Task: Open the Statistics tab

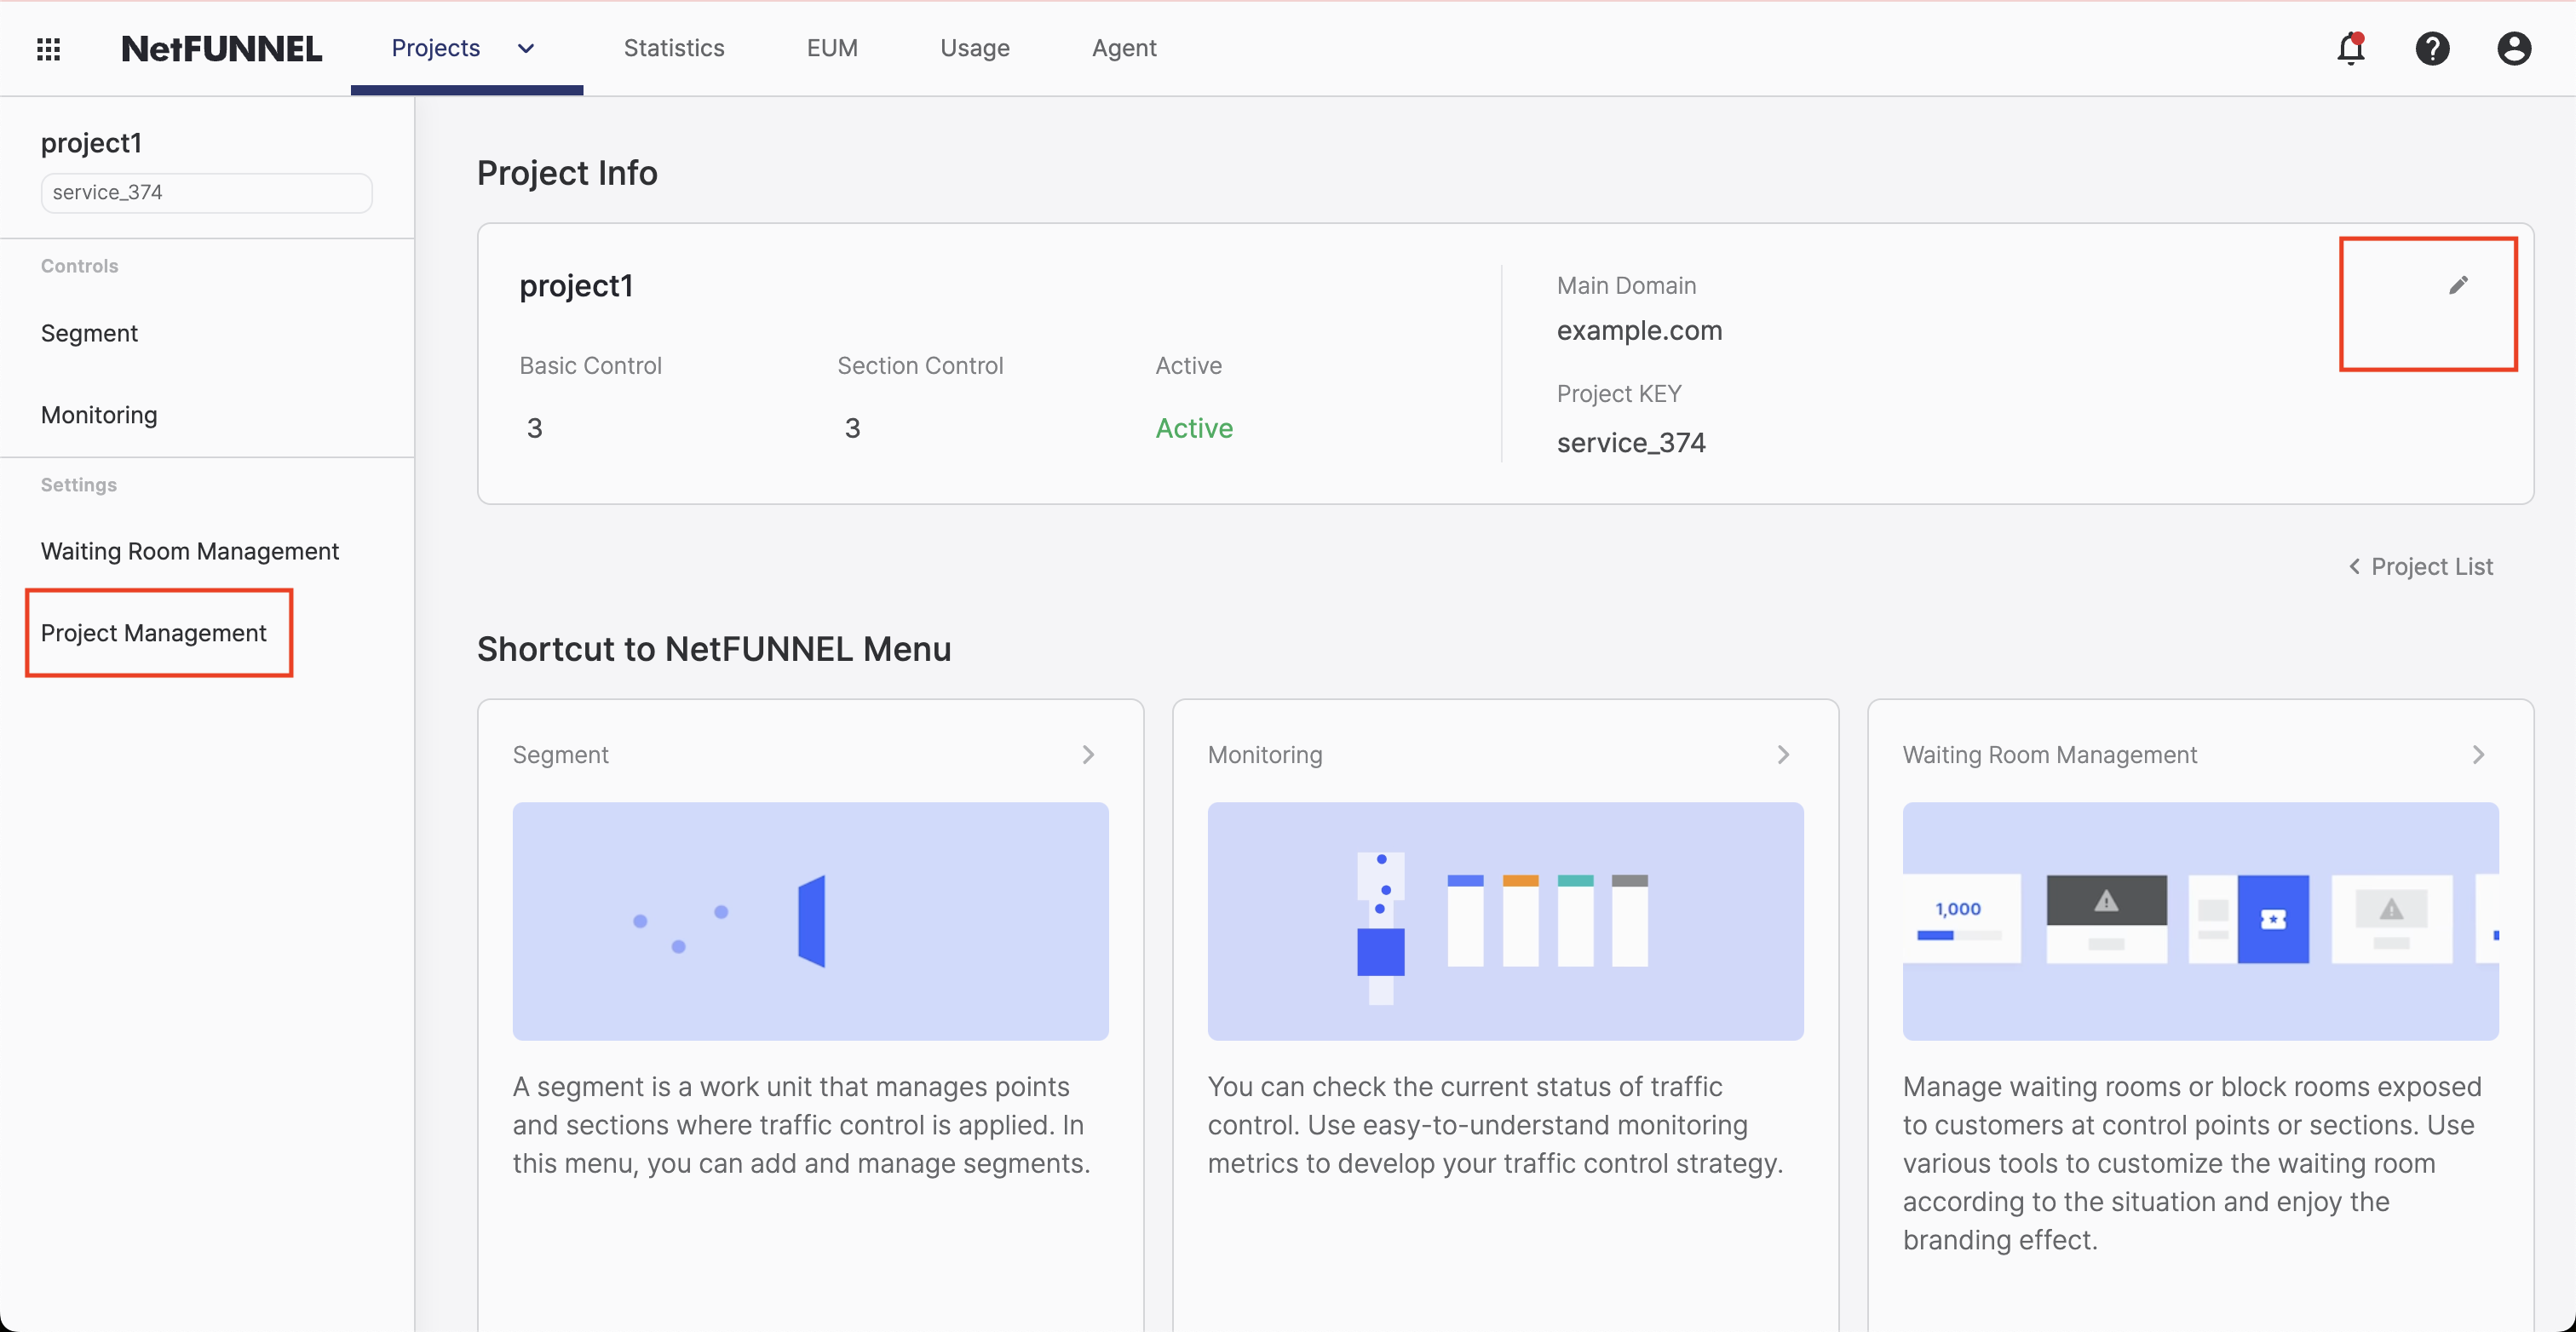Action: (x=674, y=48)
